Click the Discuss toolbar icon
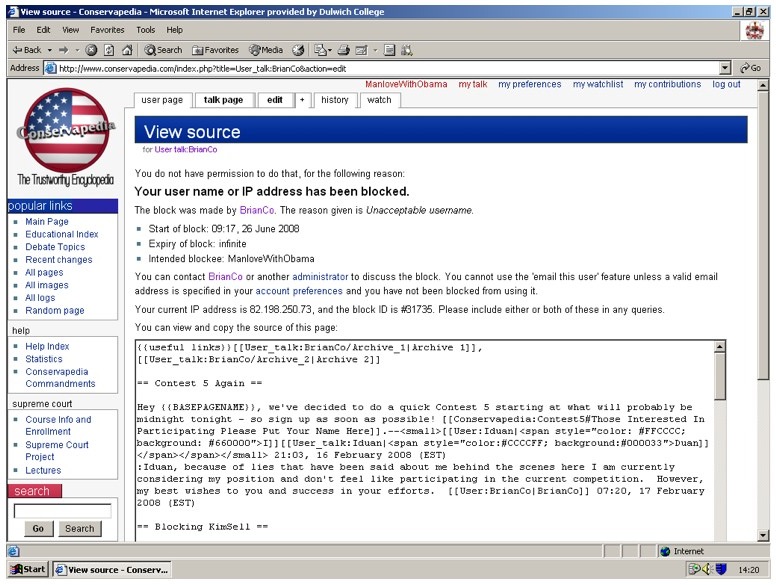Image resolution: width=776 pixels, height=585 pixels. [389, 50]
